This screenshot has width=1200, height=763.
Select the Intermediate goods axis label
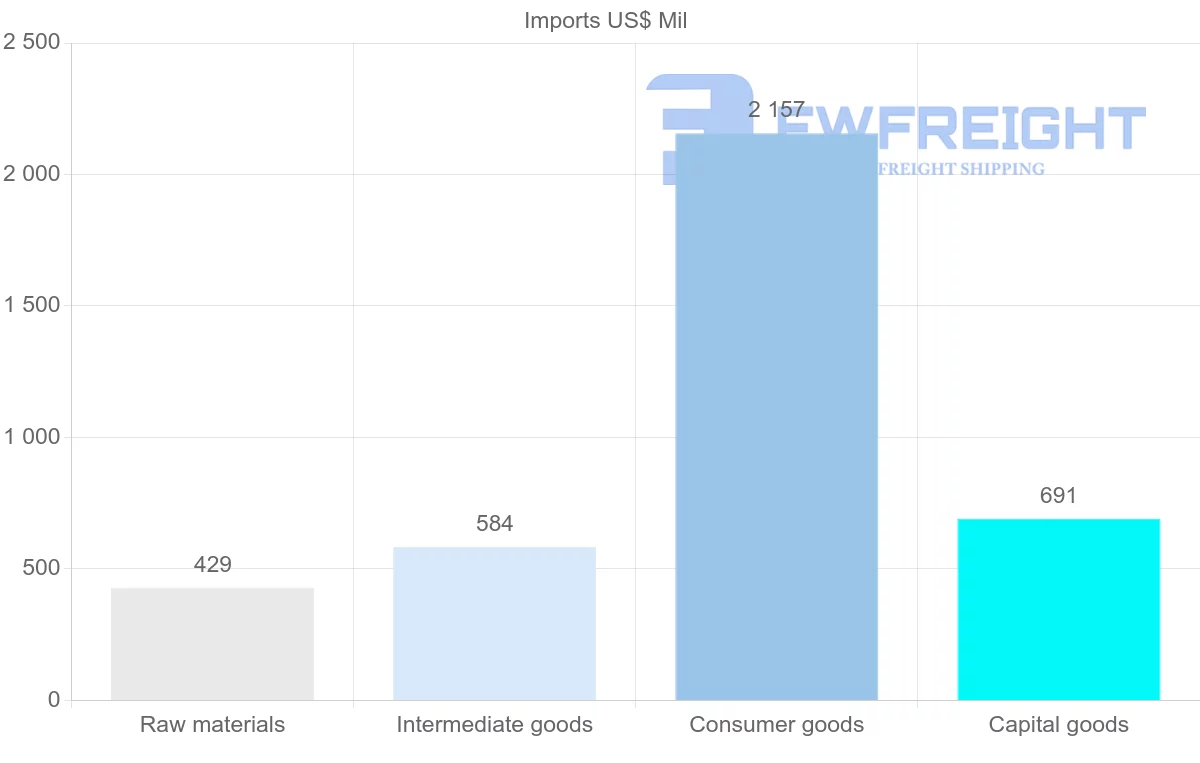point(494,725)
